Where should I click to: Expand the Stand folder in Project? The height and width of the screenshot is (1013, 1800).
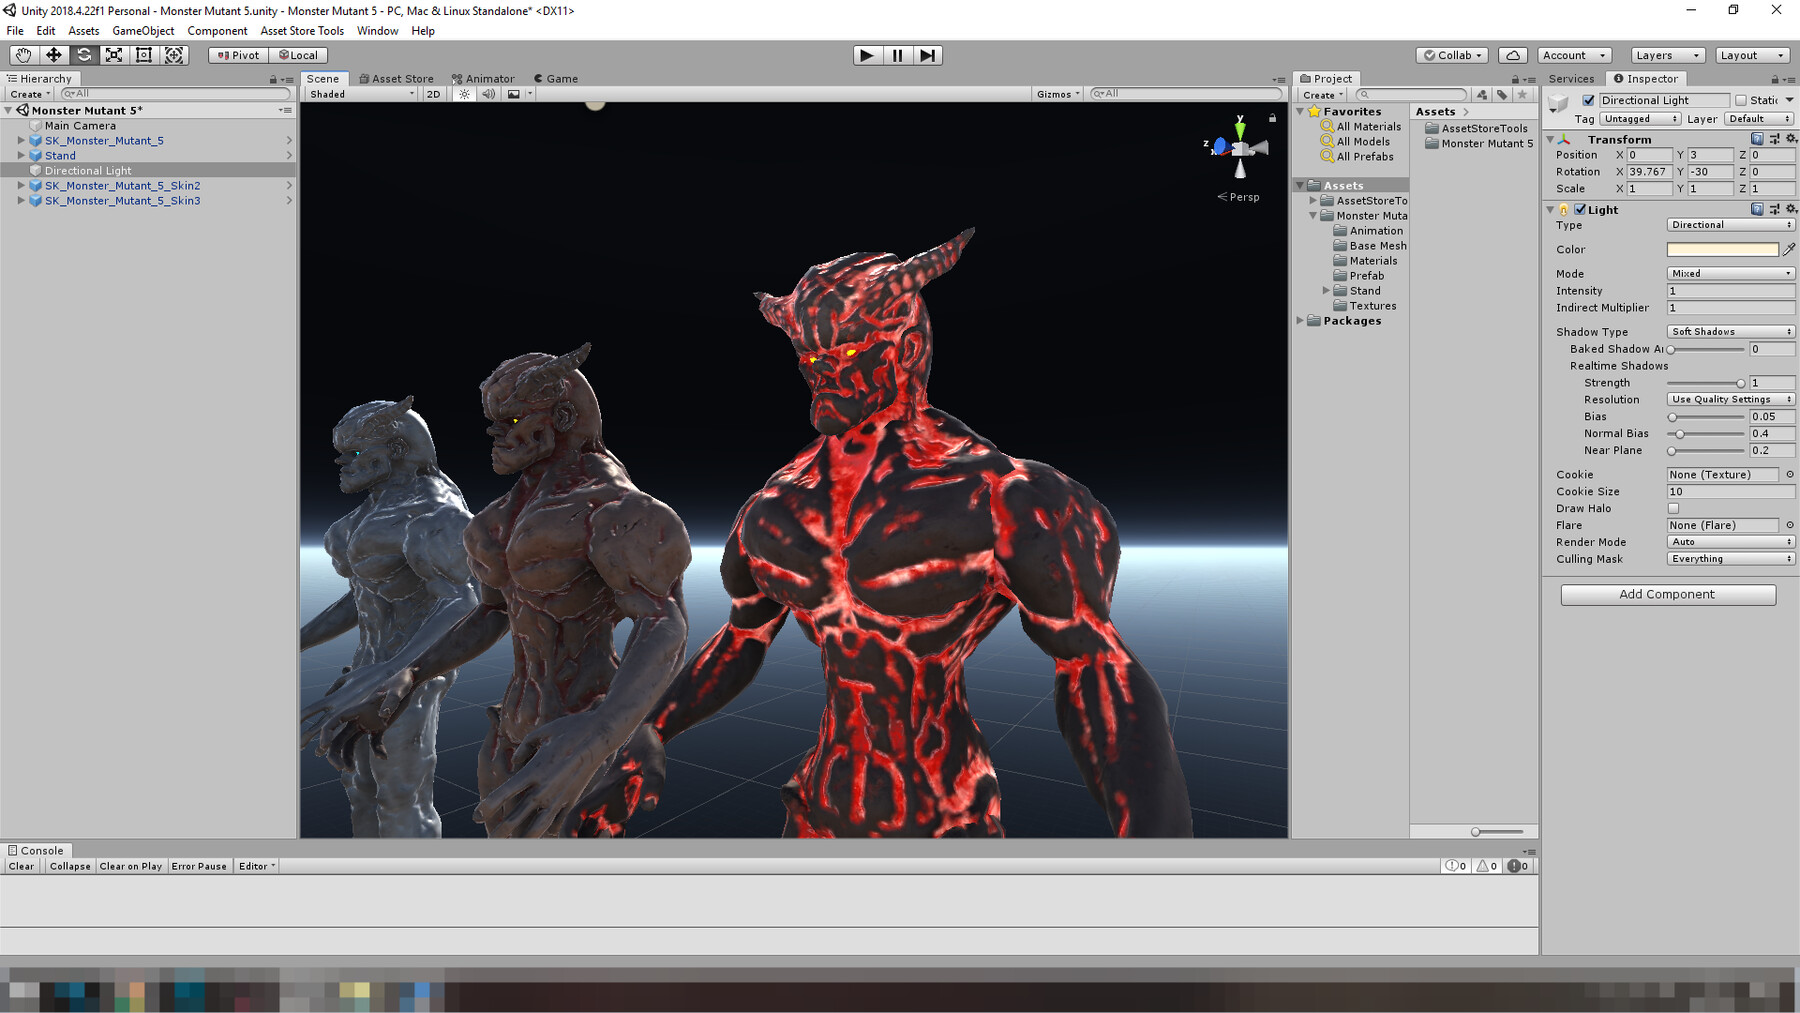click(1326, 291)
